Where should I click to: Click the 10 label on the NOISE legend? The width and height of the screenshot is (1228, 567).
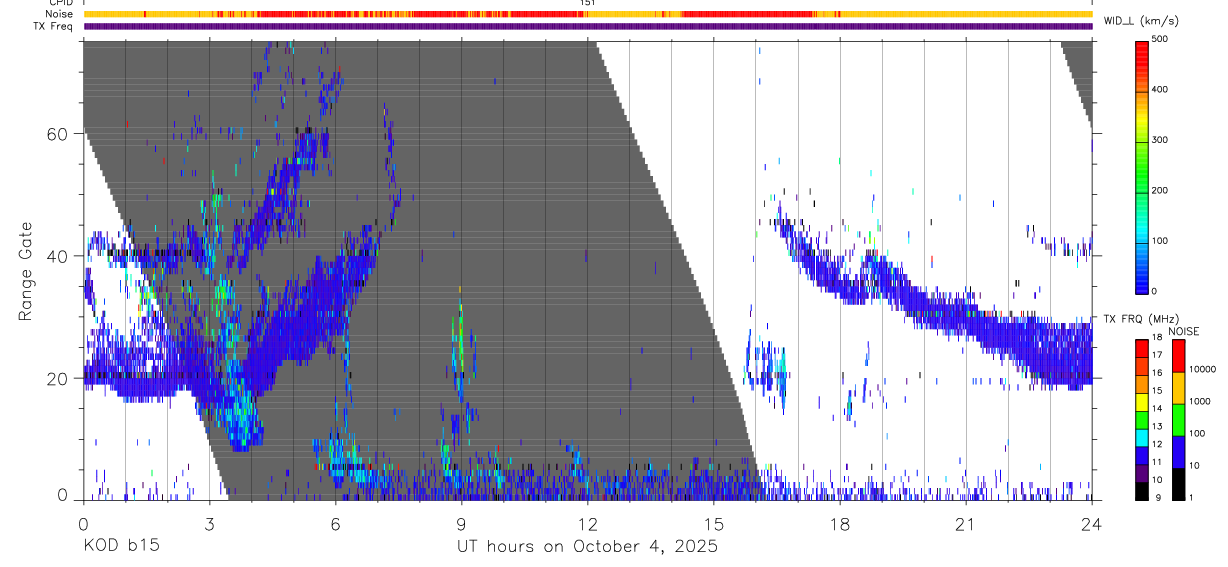coord(1196,465)
